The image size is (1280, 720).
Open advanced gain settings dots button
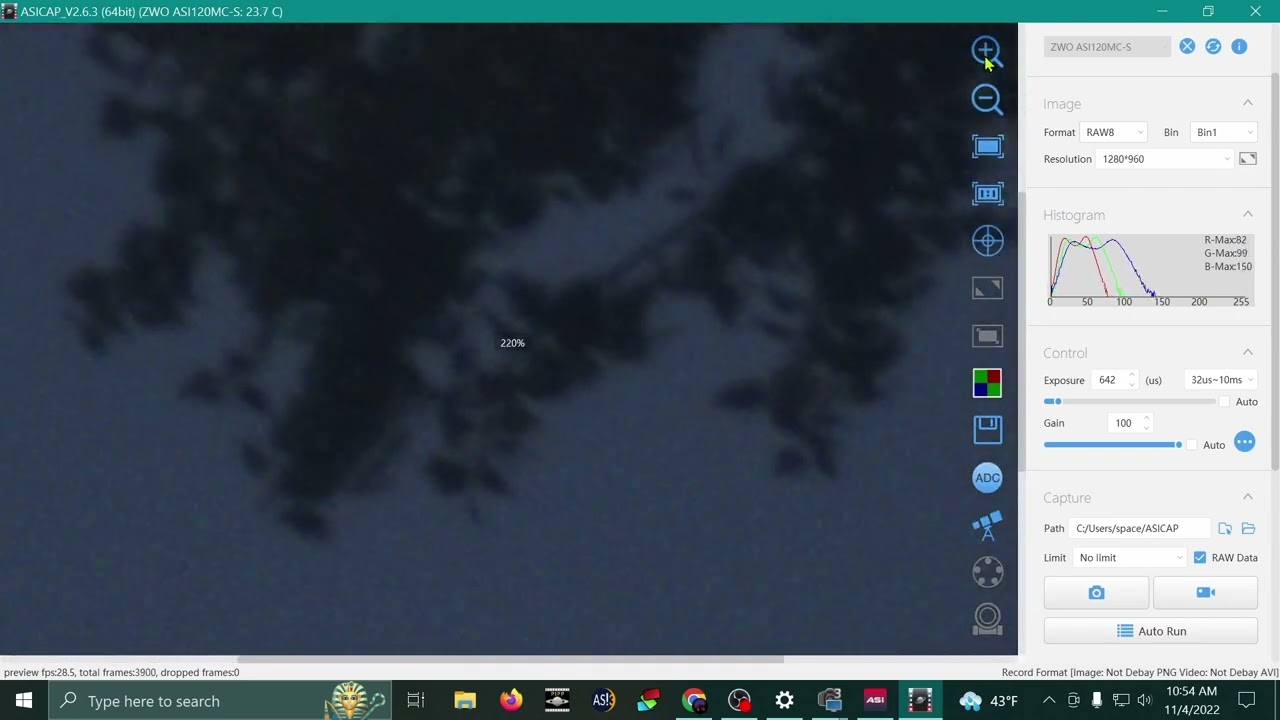tap(1244, 442)
